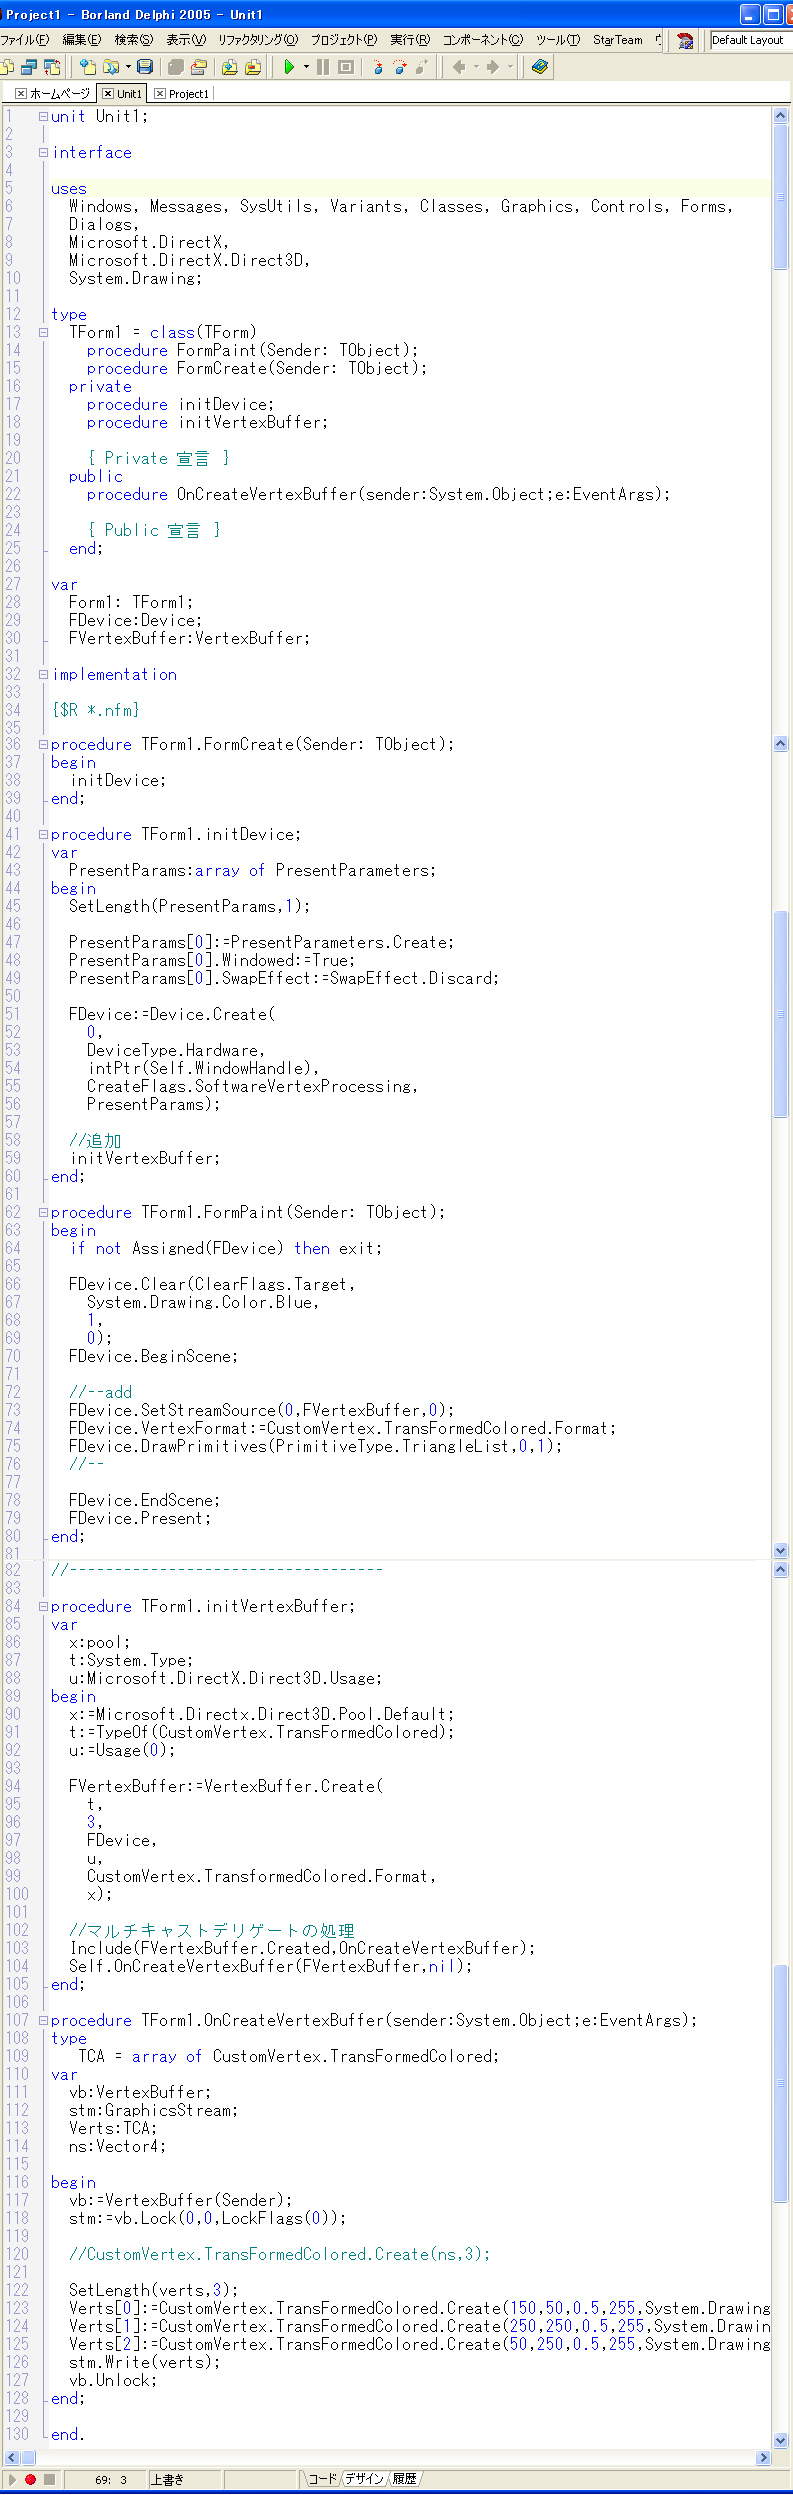Open the プロジェクト(P) menu

coord(344,40)
